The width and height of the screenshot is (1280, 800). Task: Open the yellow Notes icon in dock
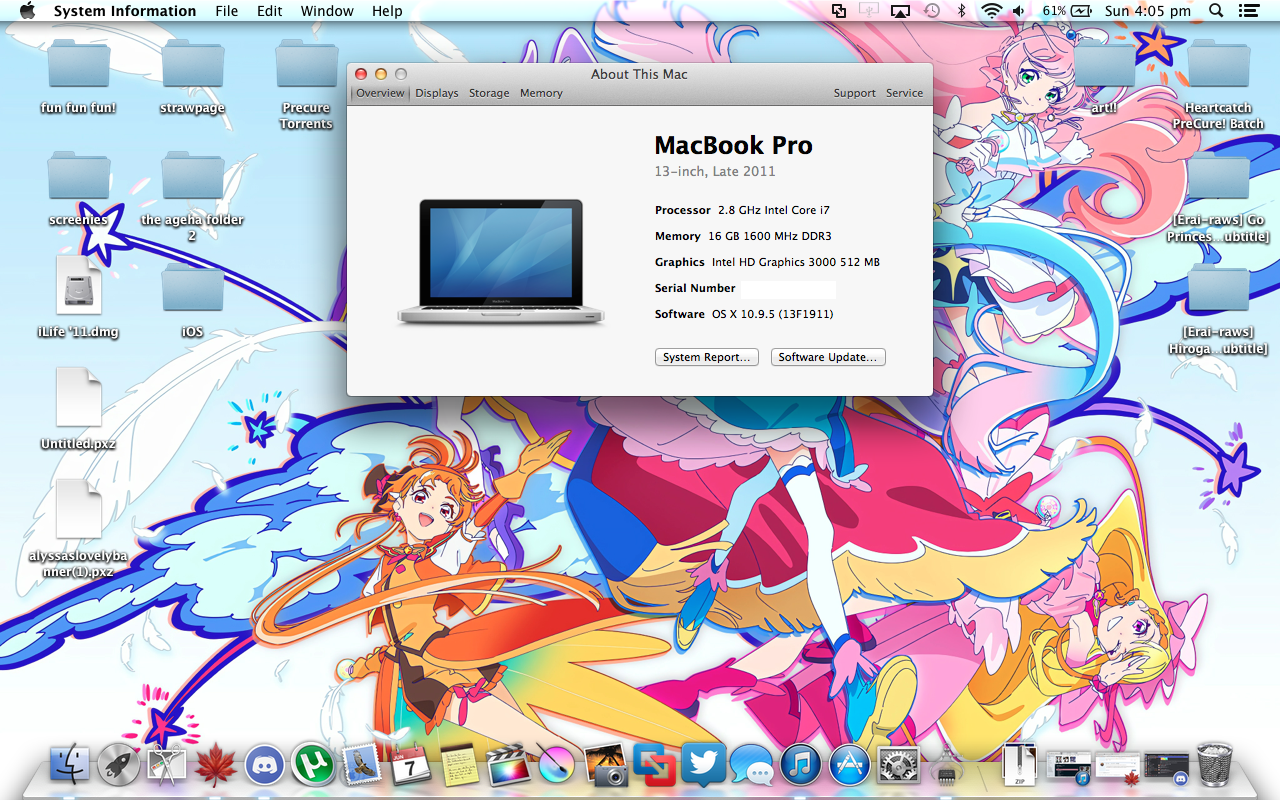[459, 765]
